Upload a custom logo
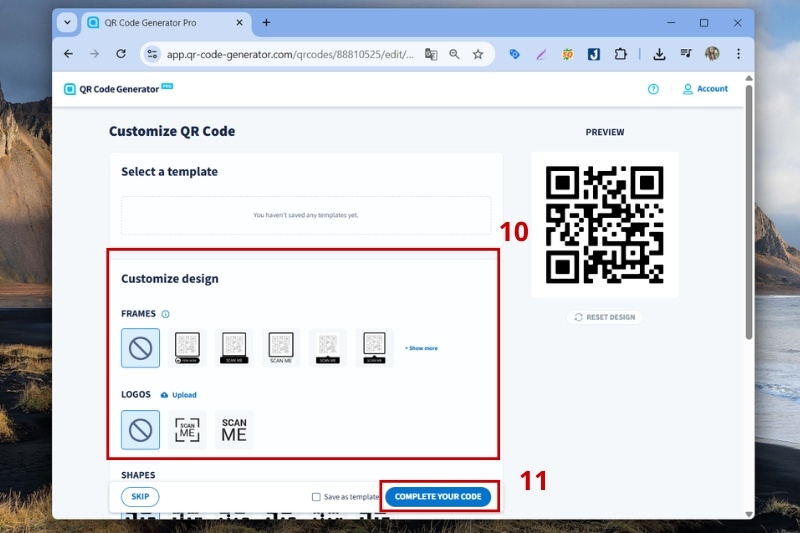The image size is (800, 533). point(179,395)
